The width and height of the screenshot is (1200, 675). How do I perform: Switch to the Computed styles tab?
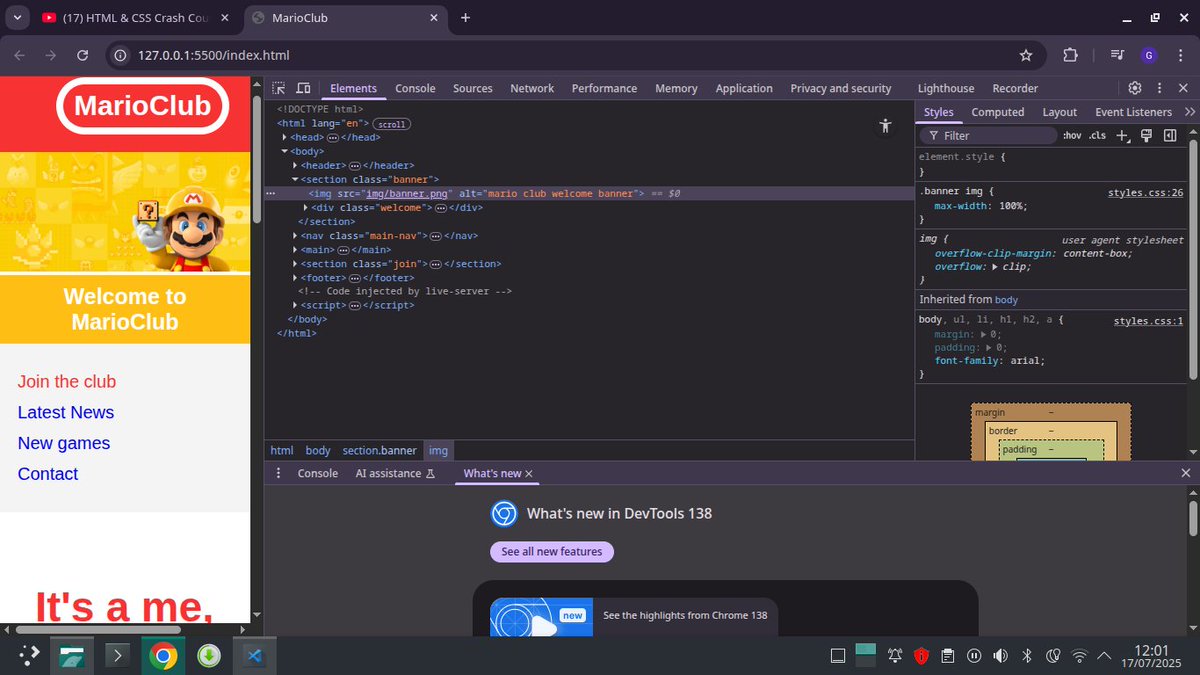click(x=998, y=112)
